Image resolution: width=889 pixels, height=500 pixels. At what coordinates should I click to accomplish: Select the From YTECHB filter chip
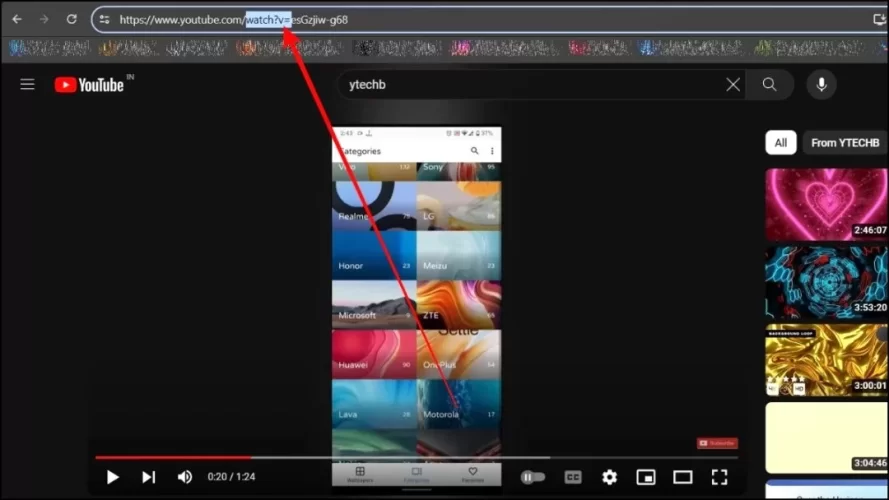845,143
